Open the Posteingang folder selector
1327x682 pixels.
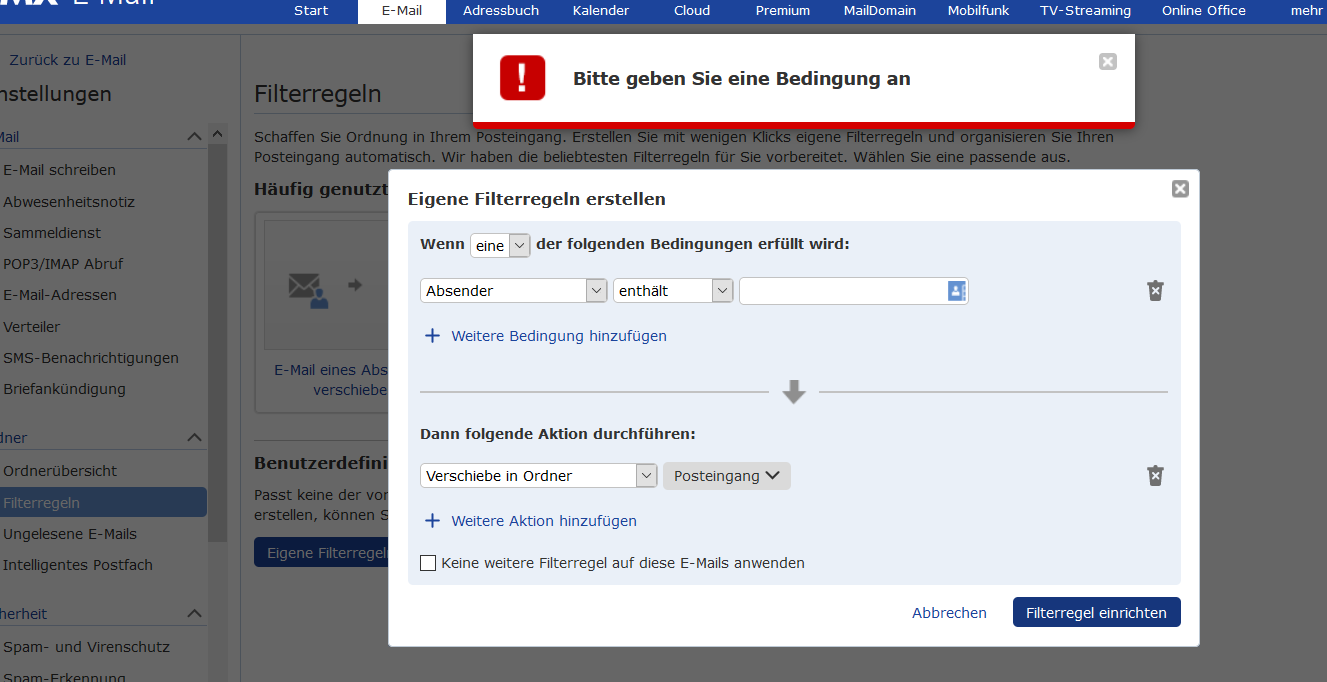(727, 476)
